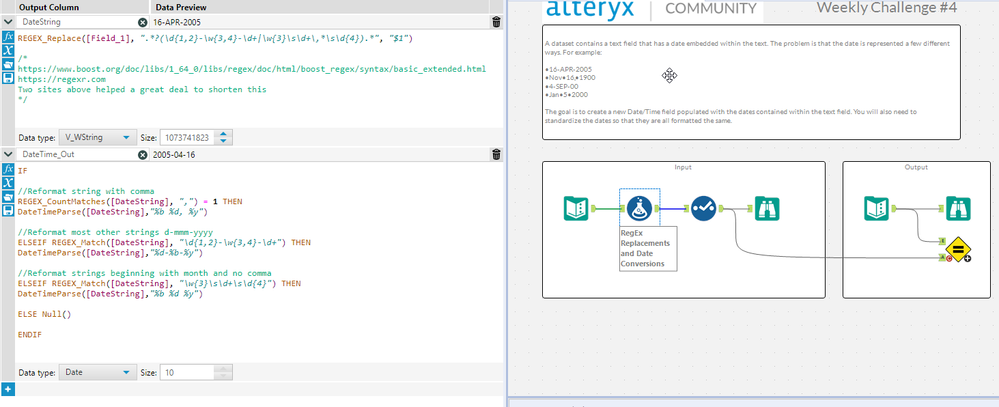The image size is (999, 407).
Task: Select the Input Data tool in Input container
Action: click(x=576, y=208)
